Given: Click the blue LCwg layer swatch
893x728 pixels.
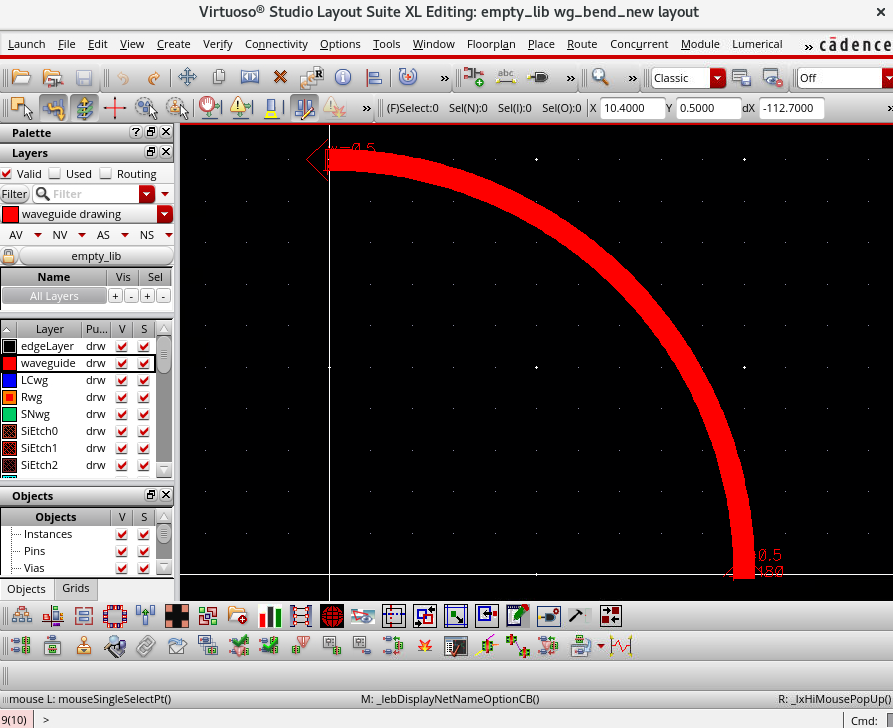Looking at the screenshot, I should tap(10, 380).
